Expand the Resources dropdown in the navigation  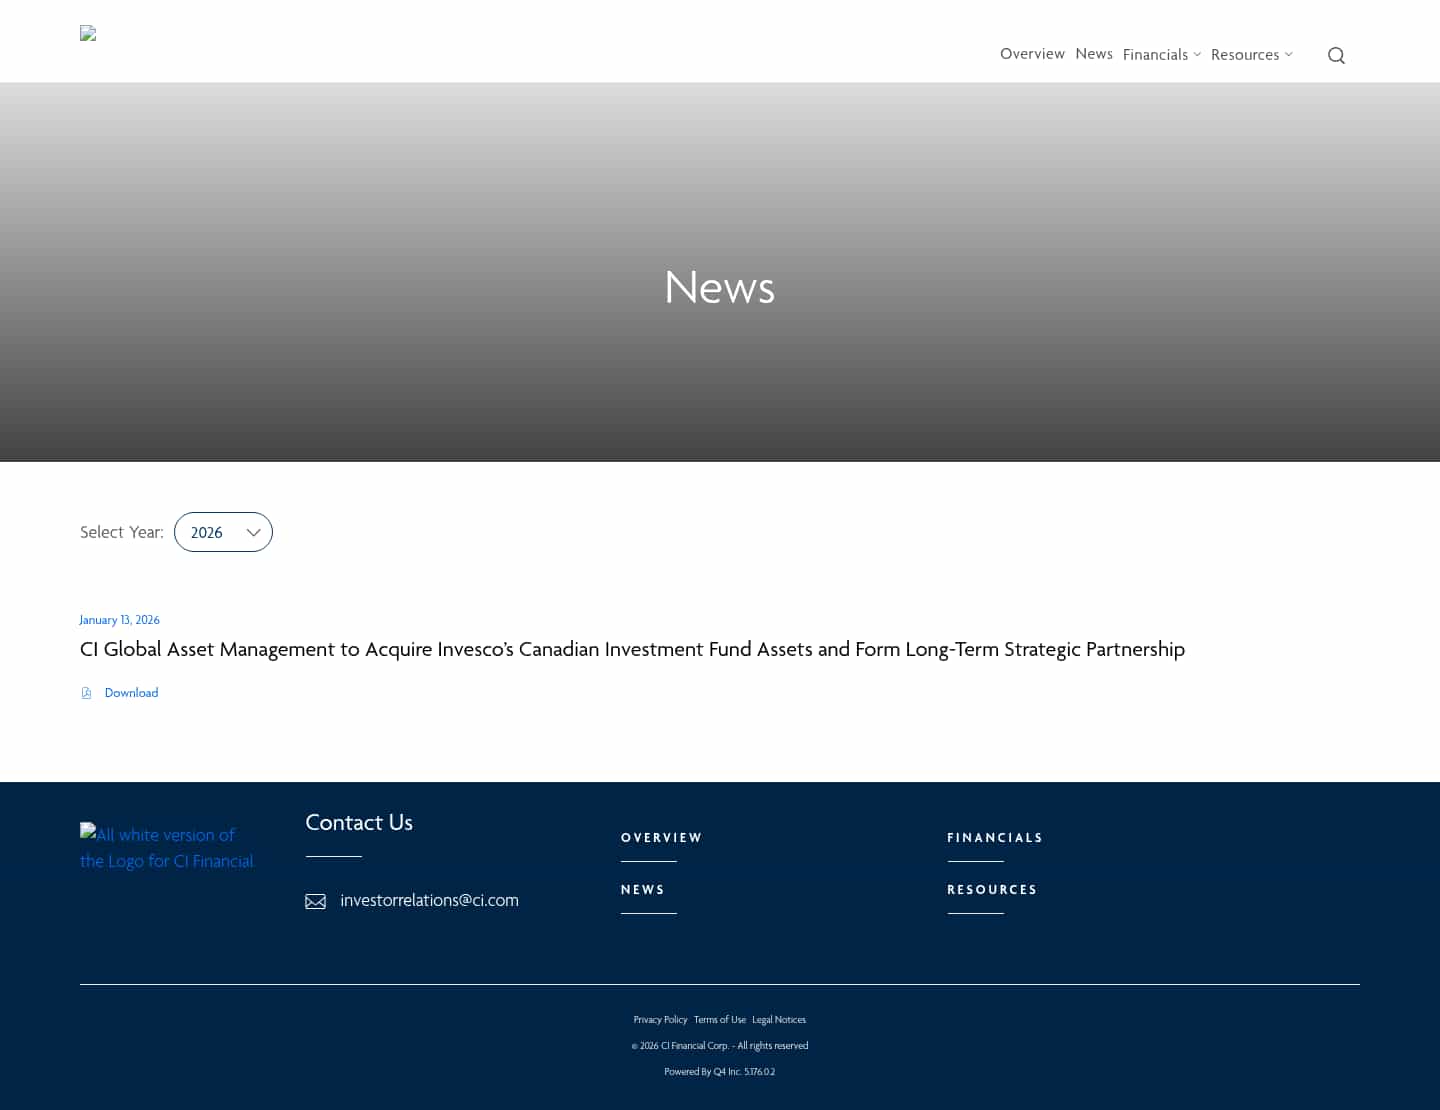point(1251,54)
